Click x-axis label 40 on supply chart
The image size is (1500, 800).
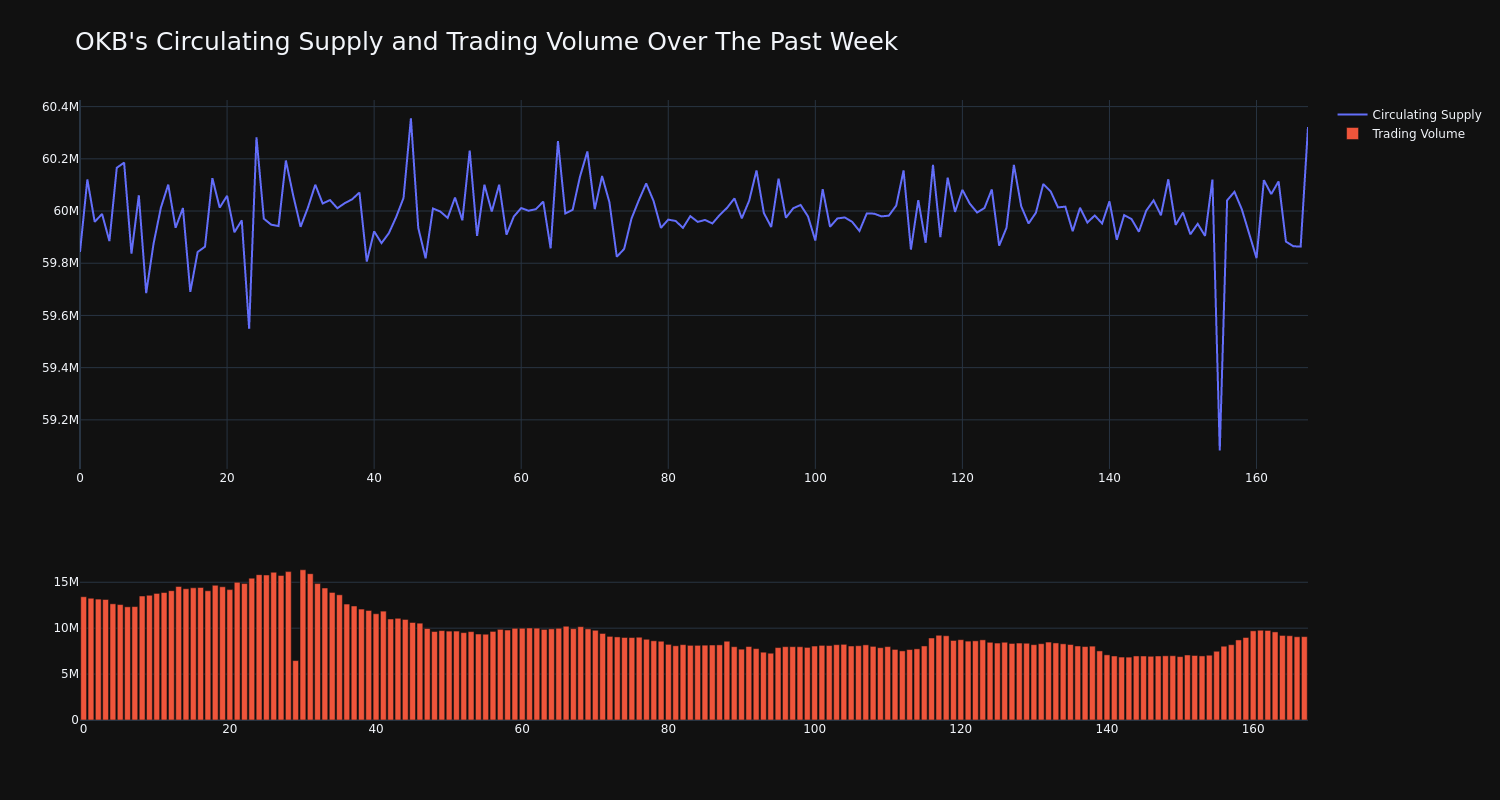click(x=374, y=478)
